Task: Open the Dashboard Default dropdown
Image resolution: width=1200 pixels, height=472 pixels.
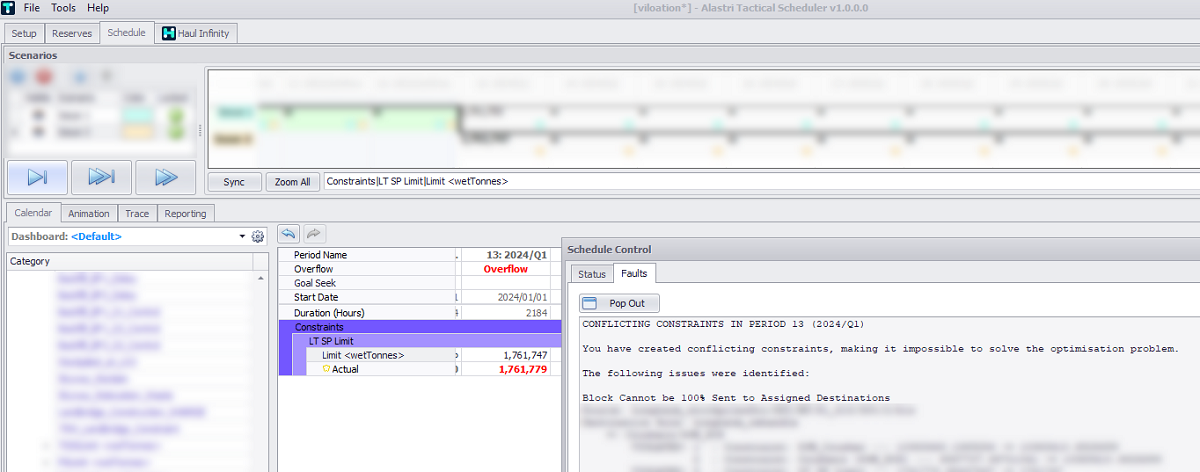Action: pos(128,237)
